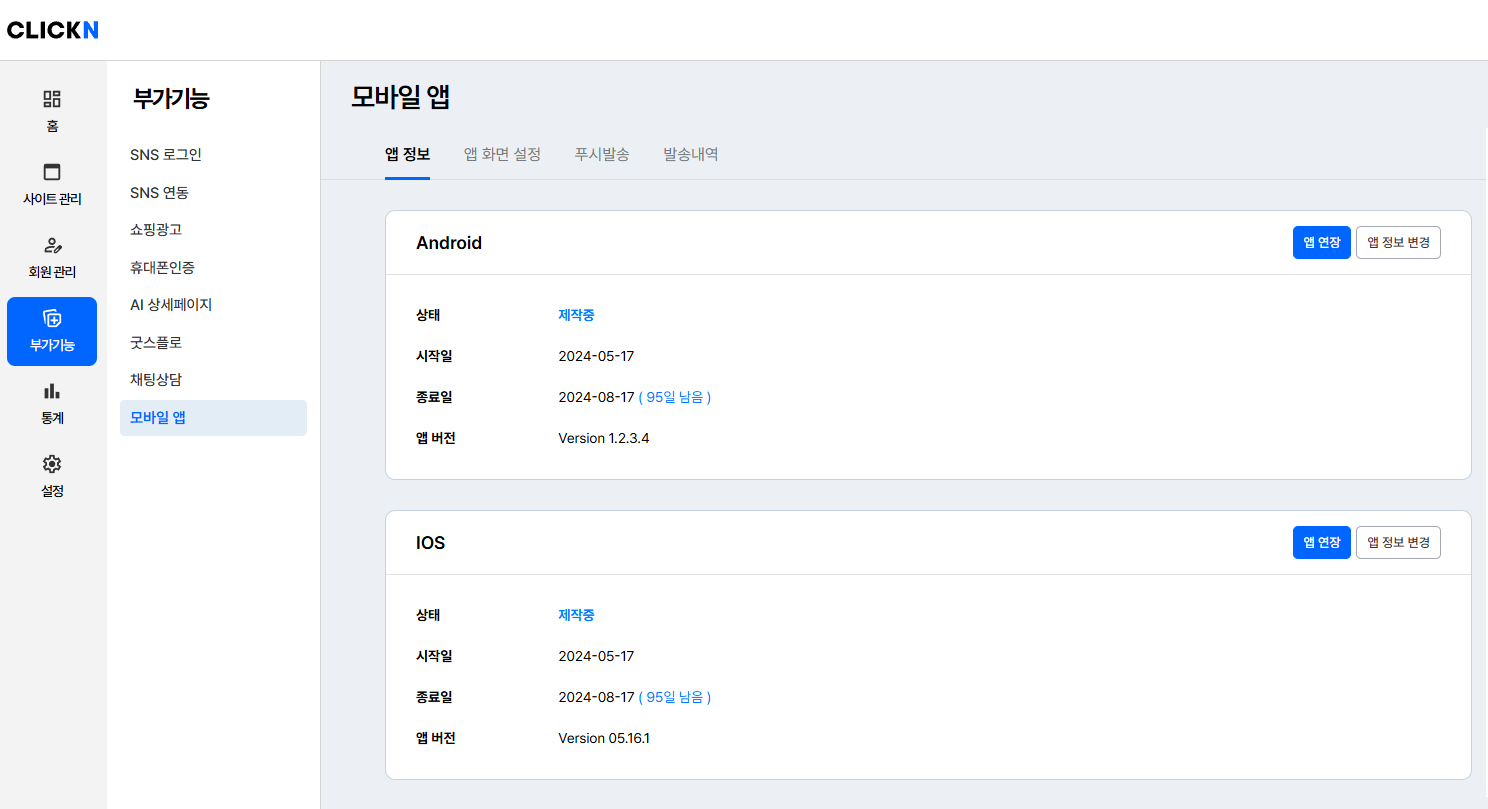Click the add-on features icon
Image resolution: width=1488 pixels, height=809 pixels.
tap(52, 319)
